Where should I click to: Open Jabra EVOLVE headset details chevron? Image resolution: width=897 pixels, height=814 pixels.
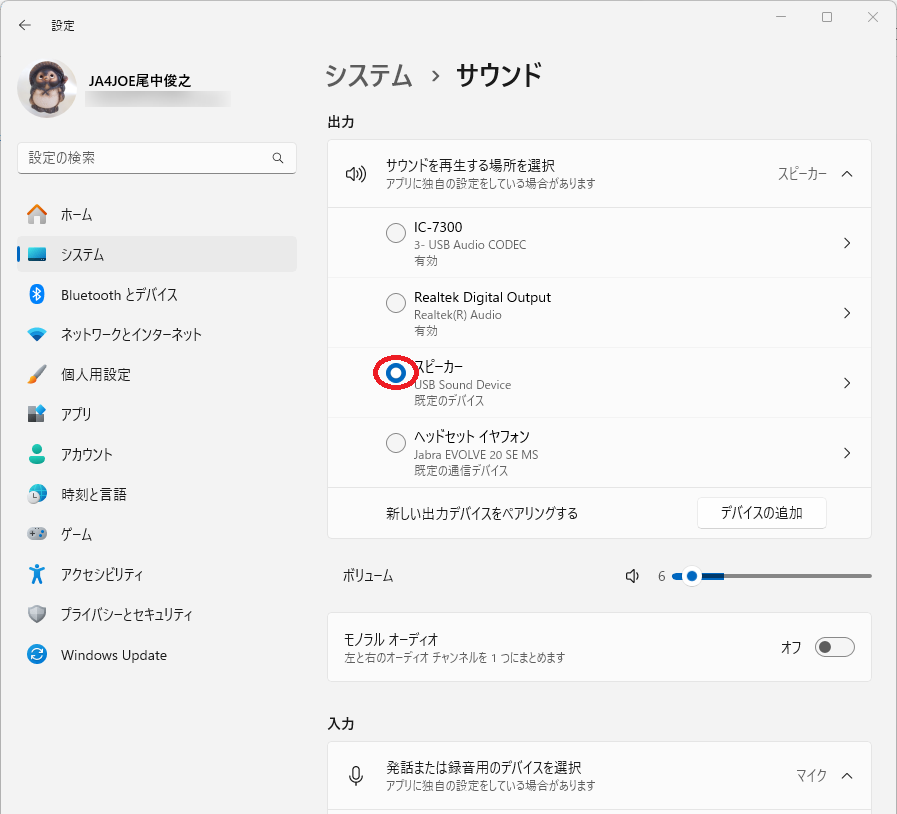pos(847,453)
